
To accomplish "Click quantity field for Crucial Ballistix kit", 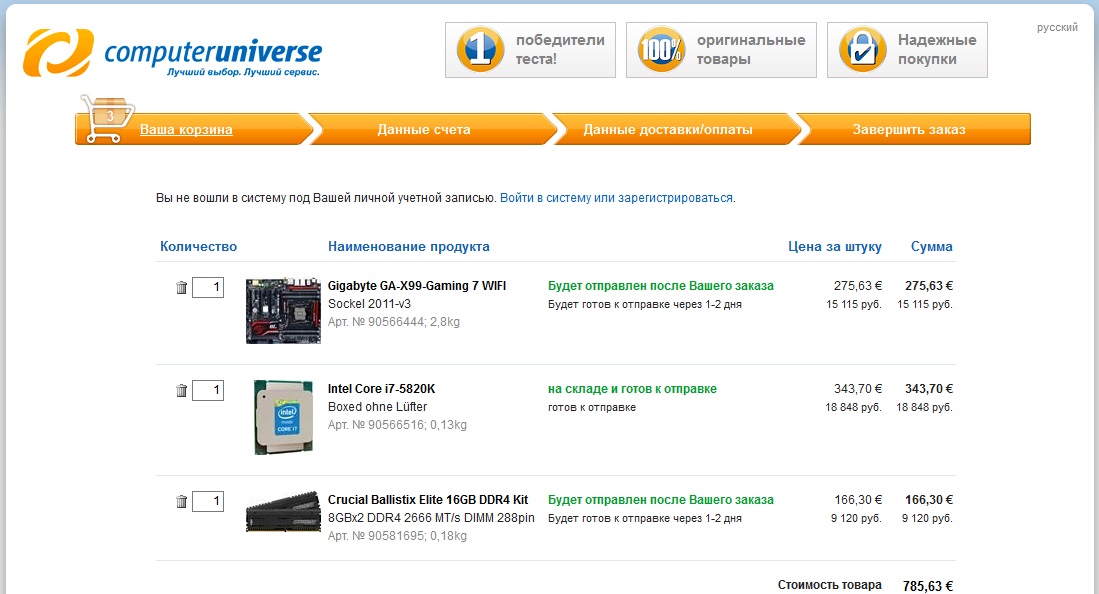I will 208,501.
